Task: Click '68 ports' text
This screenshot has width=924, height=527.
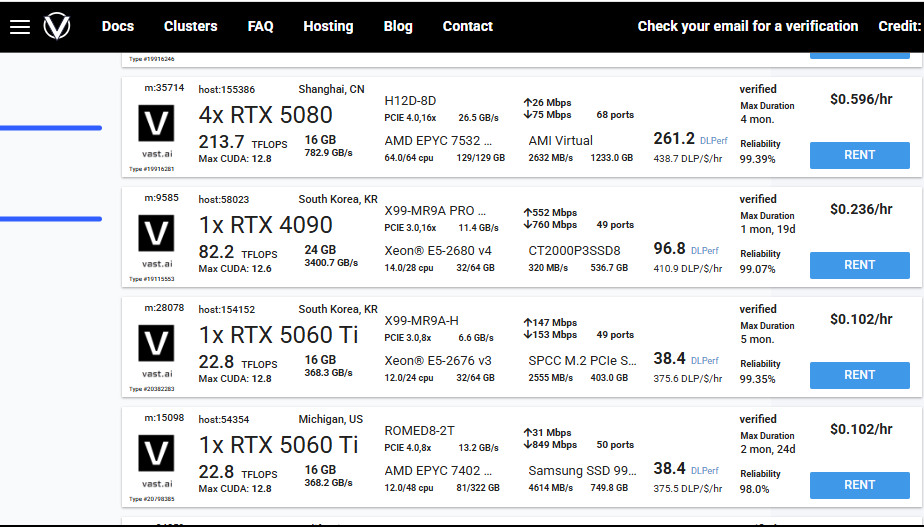Action: (x=615, y=115)
